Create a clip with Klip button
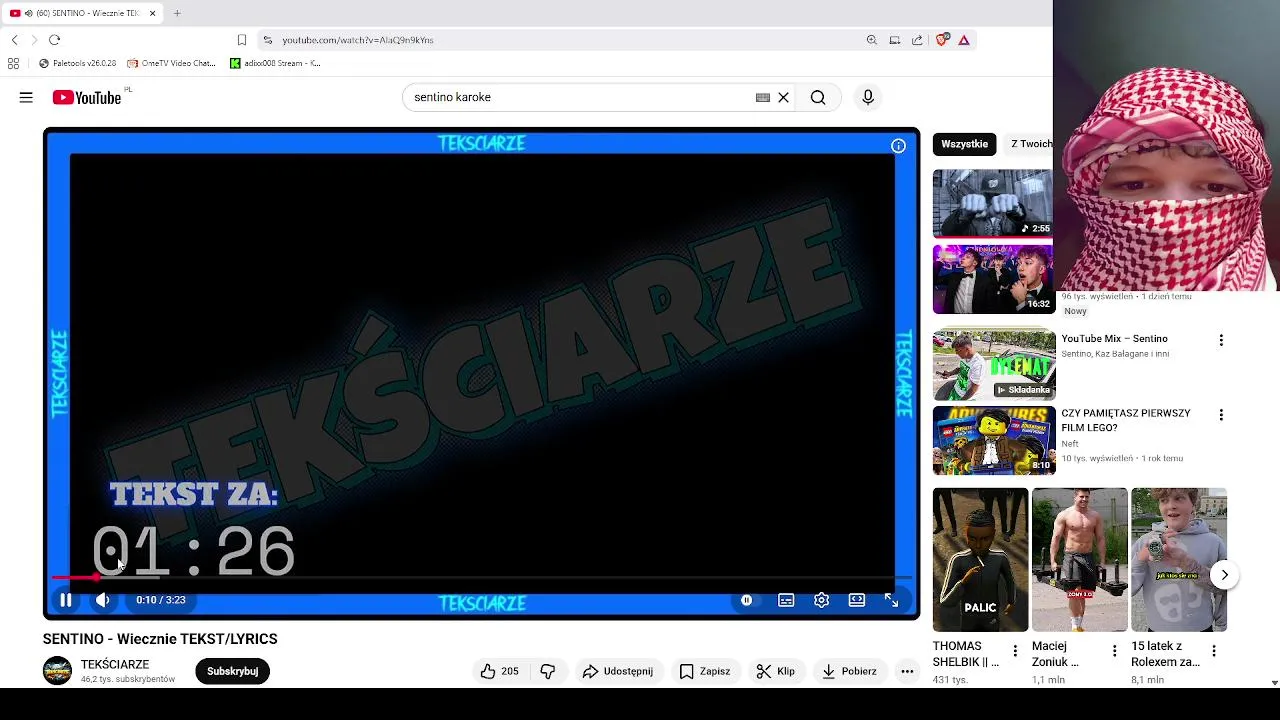This screenshot has width=1280, height=720. click(776, 671)
